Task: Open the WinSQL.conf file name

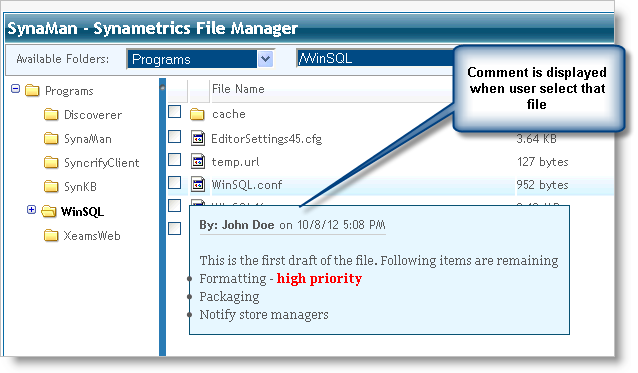Action: tap(247, 185)
